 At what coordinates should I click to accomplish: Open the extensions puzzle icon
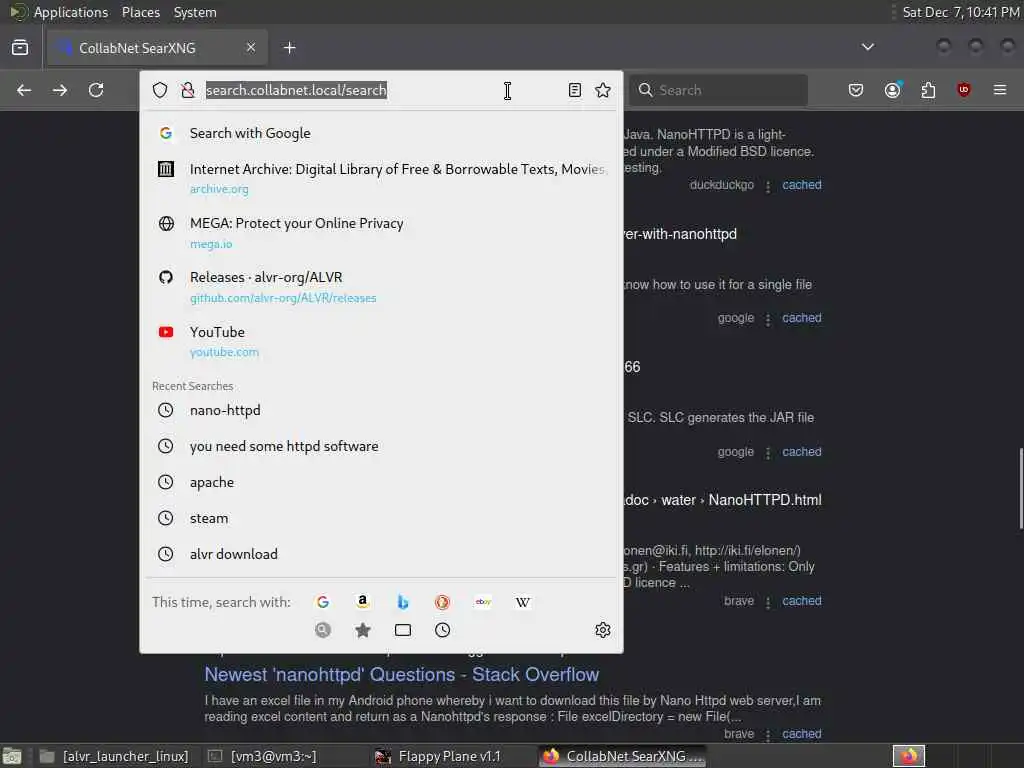[928, 90]
